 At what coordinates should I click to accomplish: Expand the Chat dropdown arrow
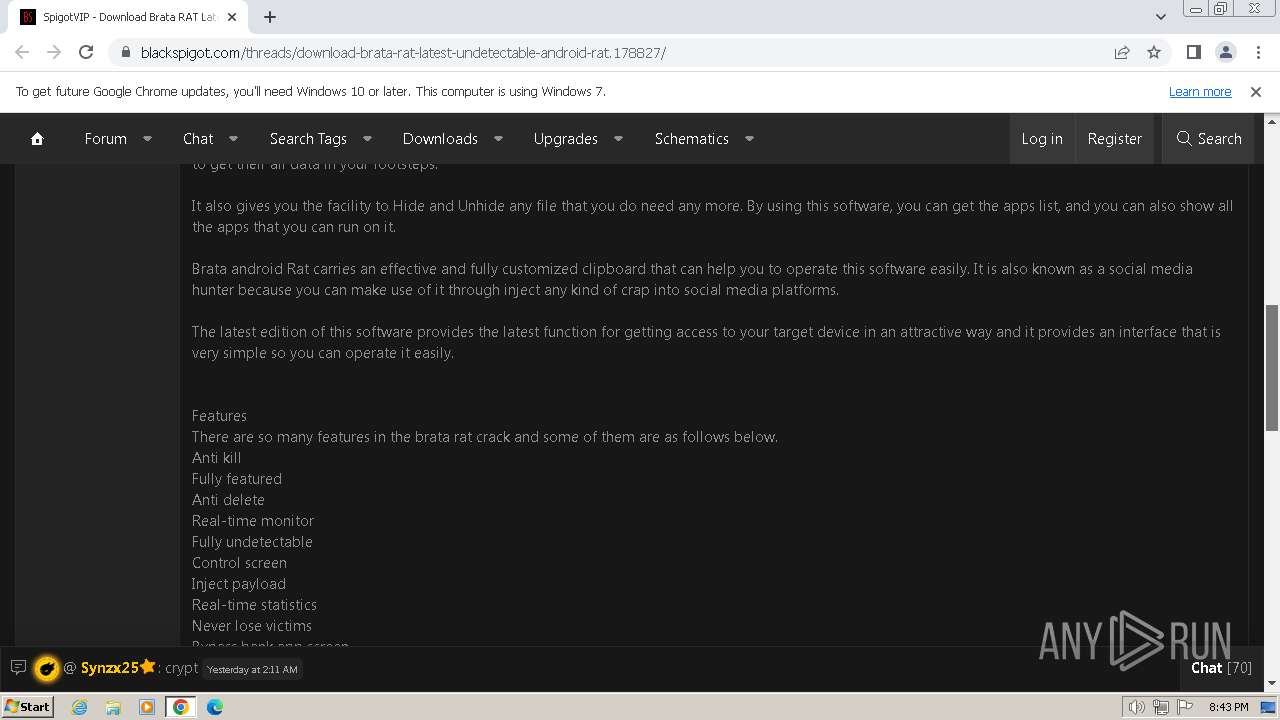tap(233, 139)
